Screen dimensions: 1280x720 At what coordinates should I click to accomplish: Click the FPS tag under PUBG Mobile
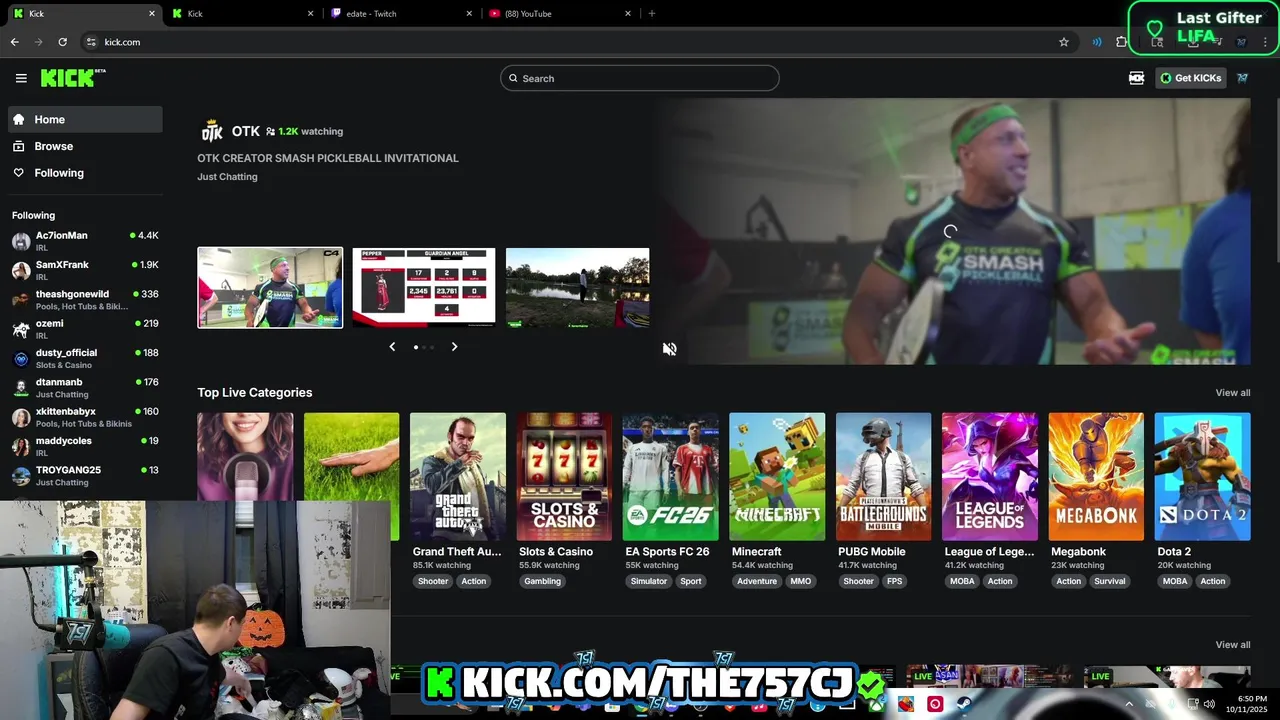(x=894, y=581)
